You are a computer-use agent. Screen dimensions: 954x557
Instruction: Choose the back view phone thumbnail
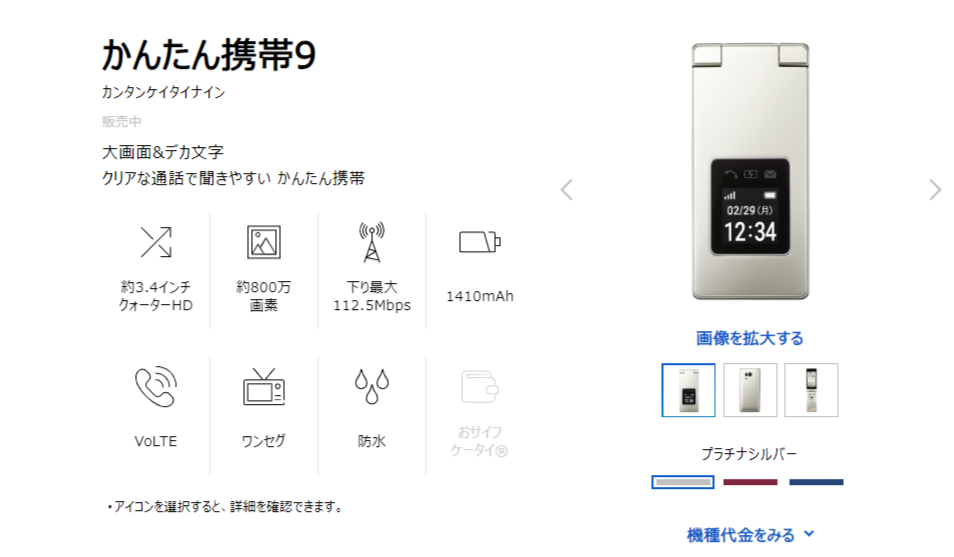[x=750, y=390]
